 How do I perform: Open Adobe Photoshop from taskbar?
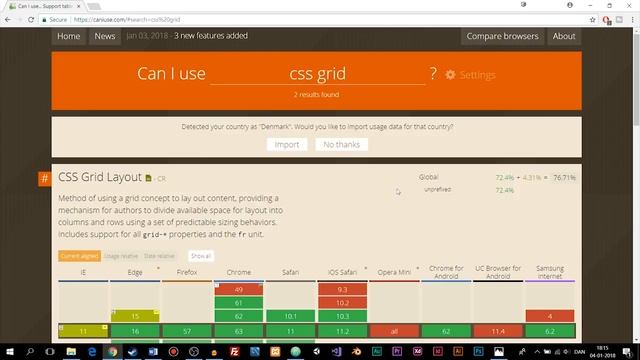coord(478,351)
